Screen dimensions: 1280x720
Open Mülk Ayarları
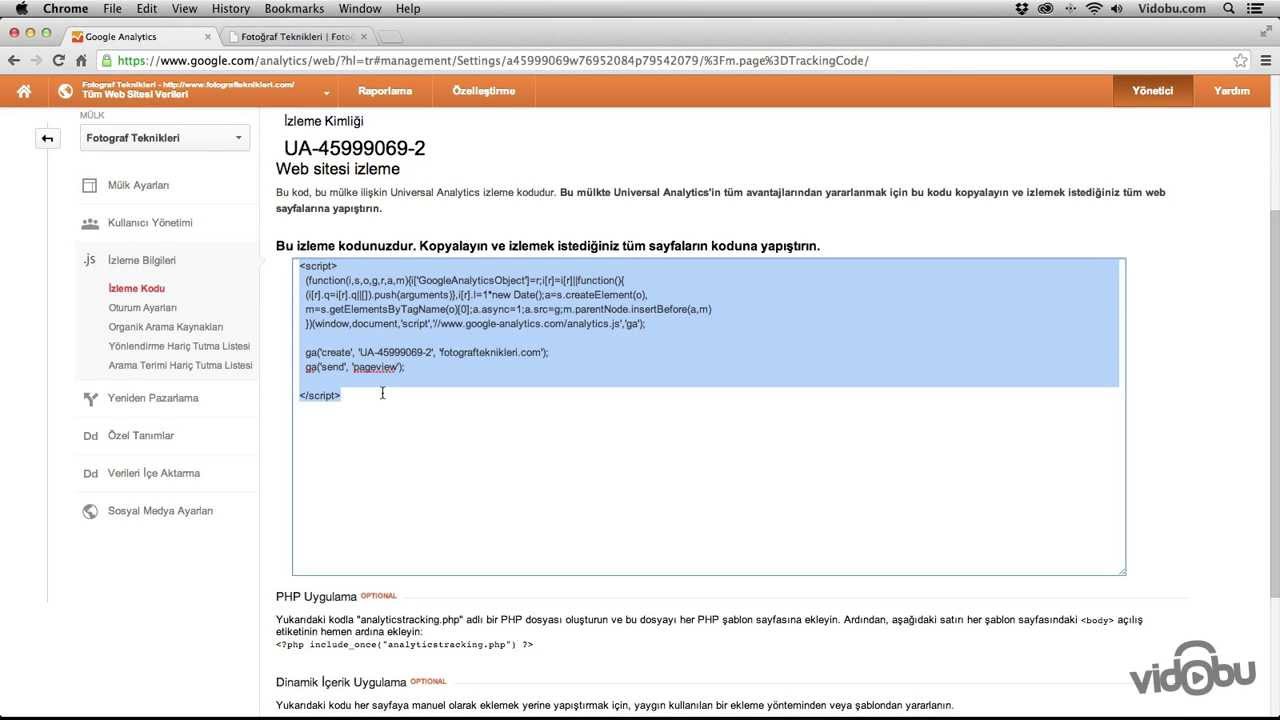(x=138, y=185)
